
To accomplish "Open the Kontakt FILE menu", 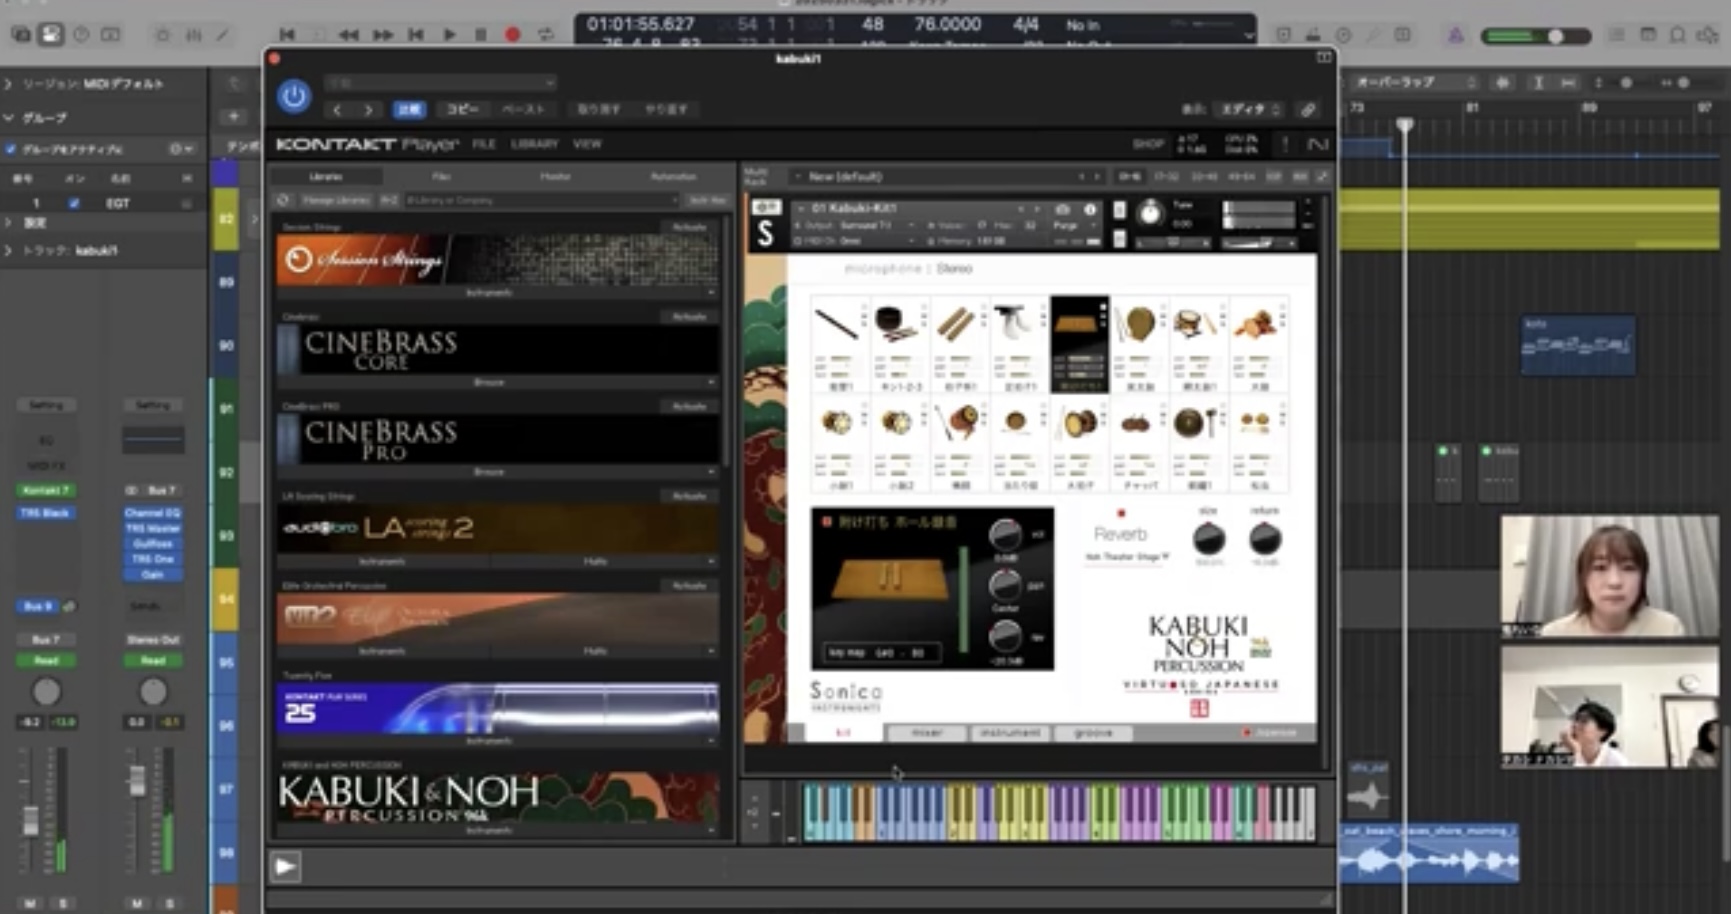I will click(484, 144).
